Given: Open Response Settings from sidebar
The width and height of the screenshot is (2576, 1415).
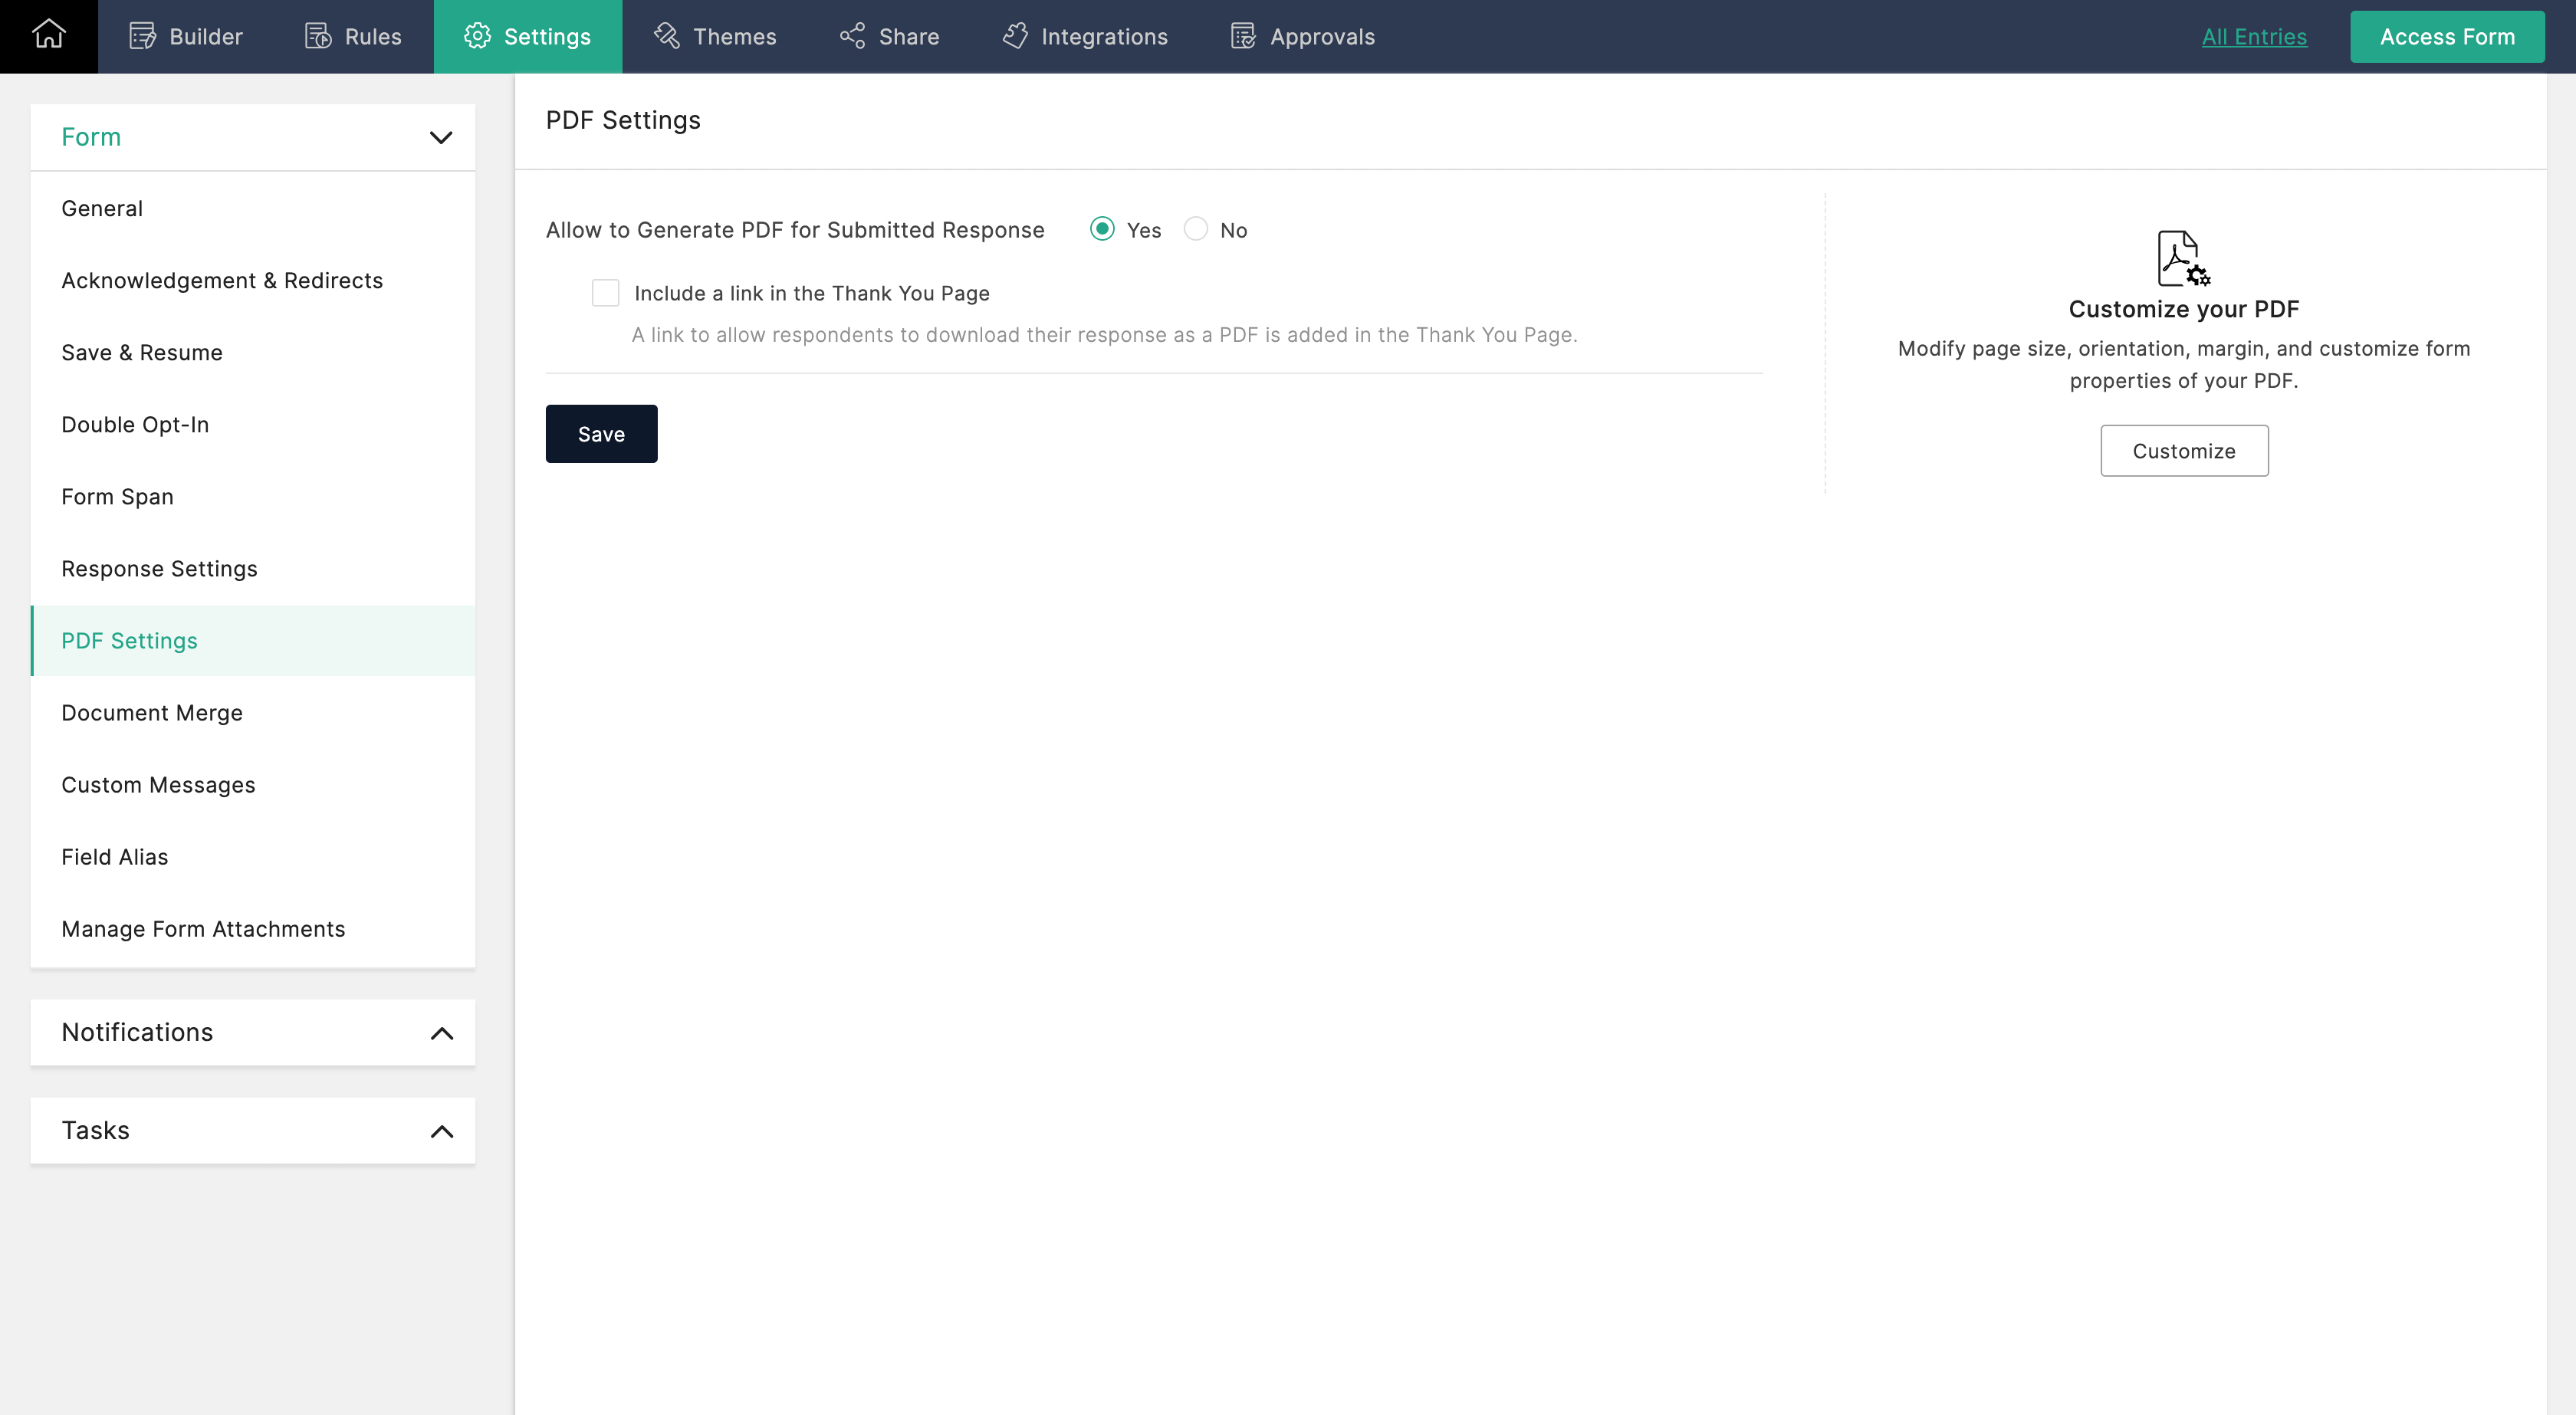Looking at the screenshot, I should (159, 568).
